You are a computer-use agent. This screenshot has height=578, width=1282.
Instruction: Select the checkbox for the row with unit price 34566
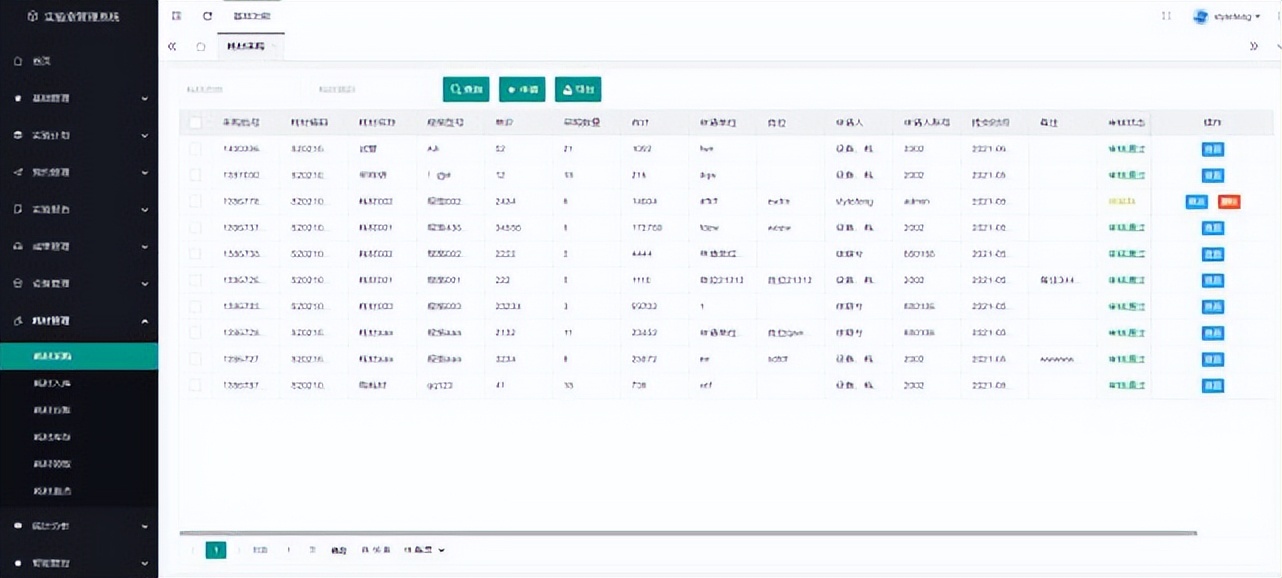click(x=196, y=228)
